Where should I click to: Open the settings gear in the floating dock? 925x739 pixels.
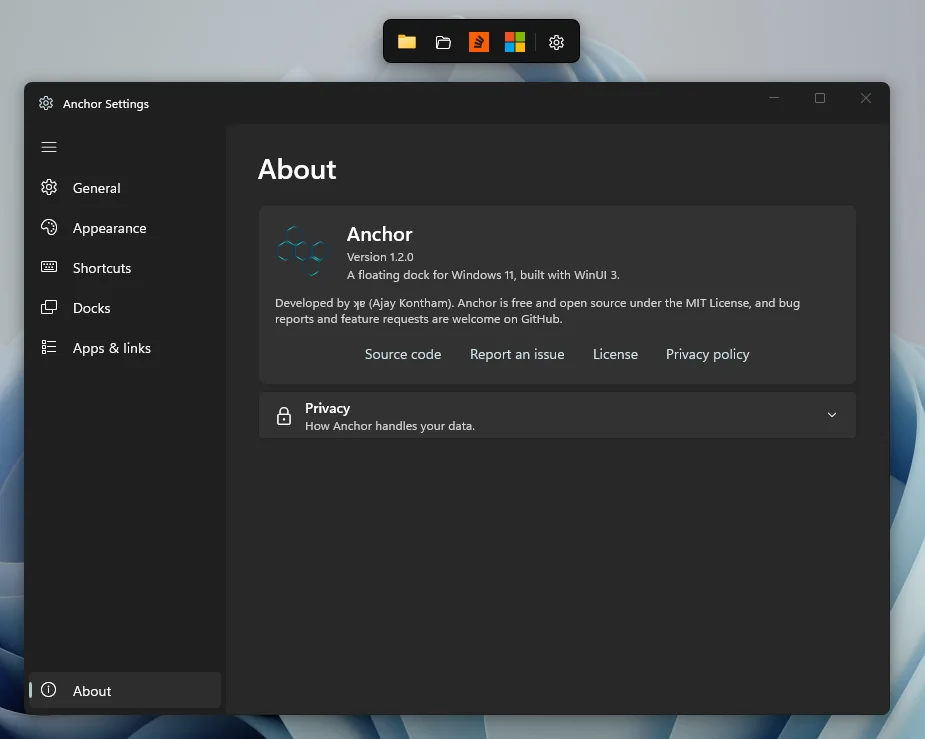click(x=556, y=42)
